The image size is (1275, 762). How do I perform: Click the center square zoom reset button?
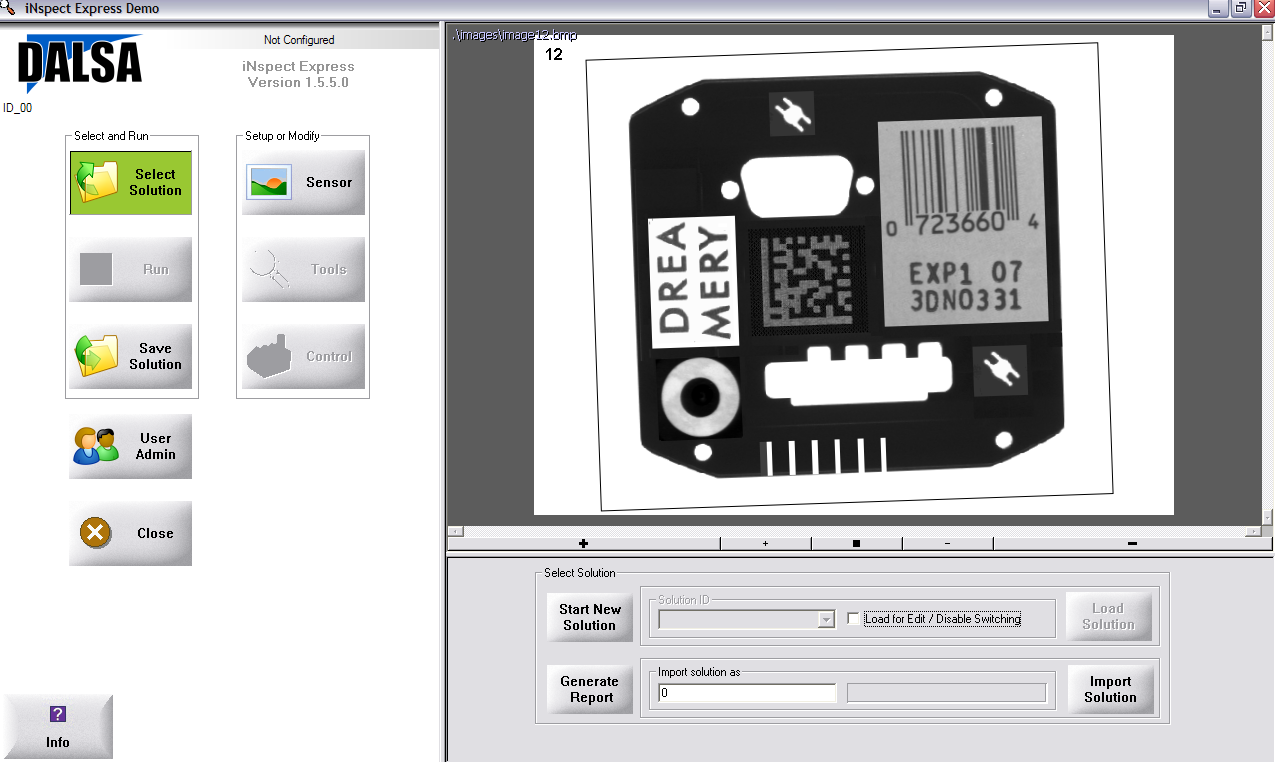coord(856,544)
